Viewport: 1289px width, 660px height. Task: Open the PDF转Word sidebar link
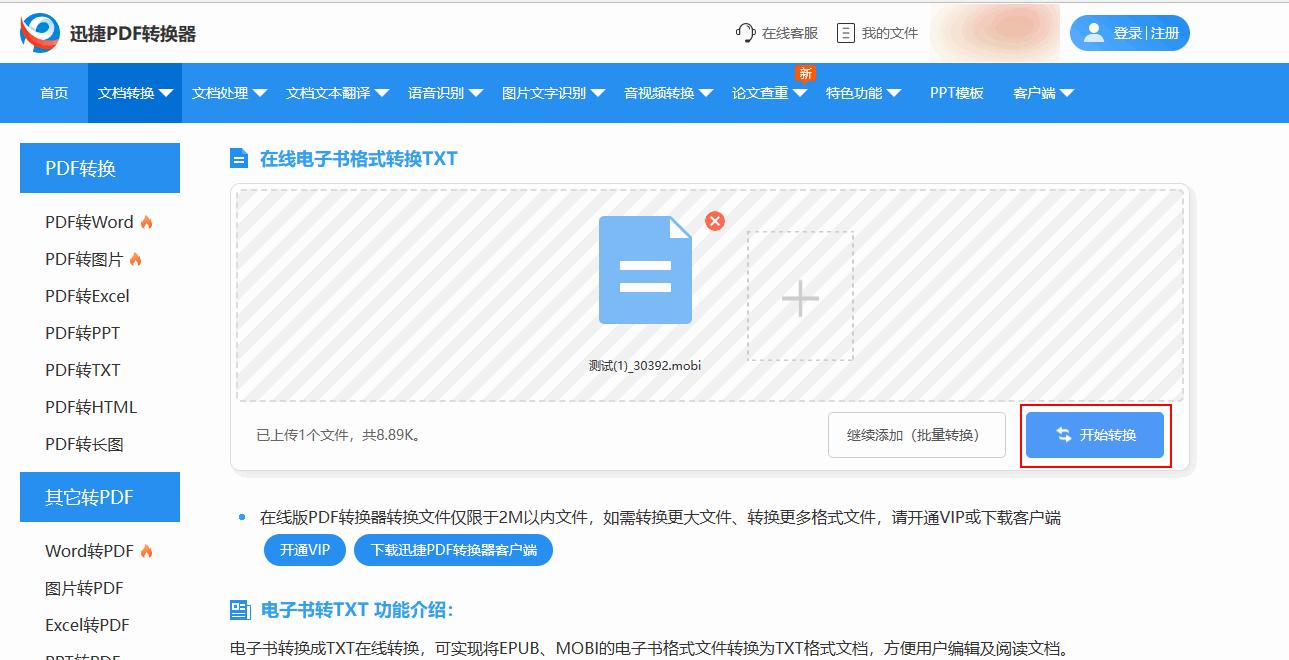[x=87, y=222]
